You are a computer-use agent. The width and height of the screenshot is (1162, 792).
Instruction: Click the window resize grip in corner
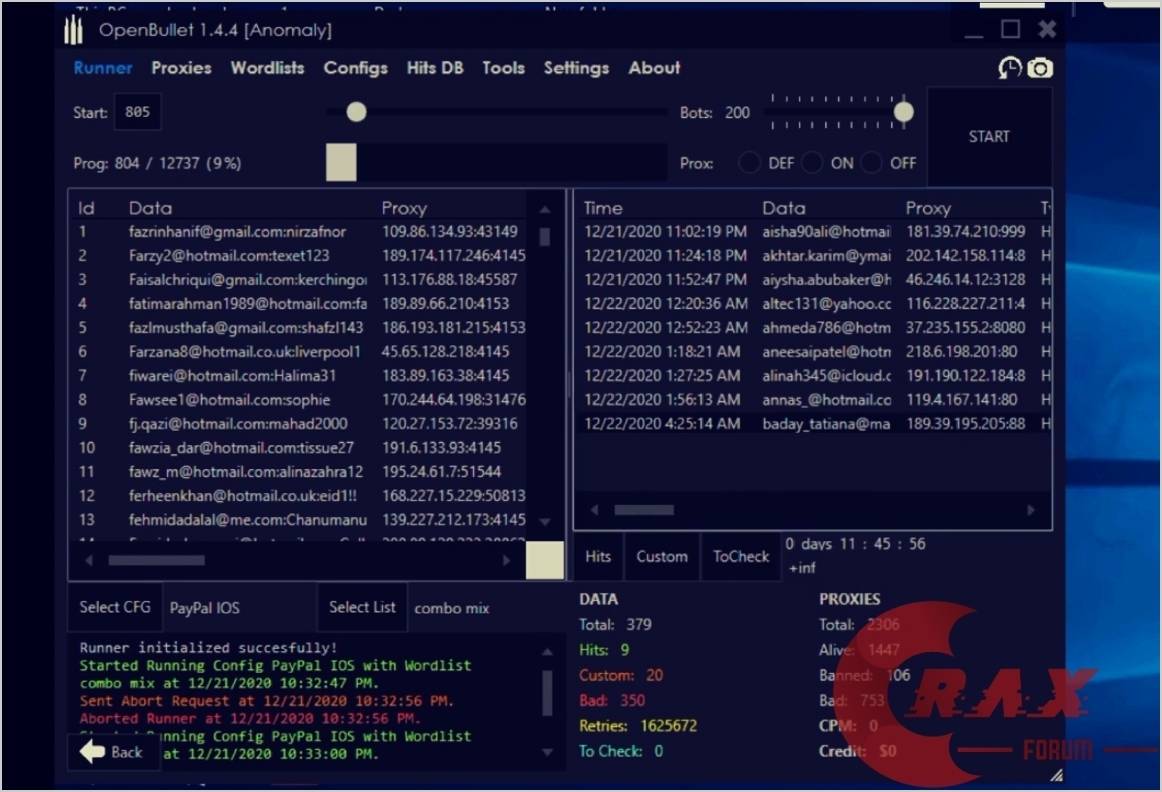coord(1057,775)
